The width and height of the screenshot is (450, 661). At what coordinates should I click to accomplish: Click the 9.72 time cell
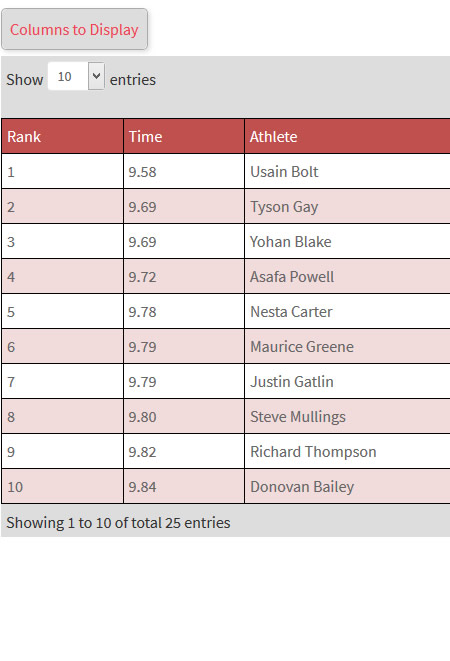pos(184,276)
